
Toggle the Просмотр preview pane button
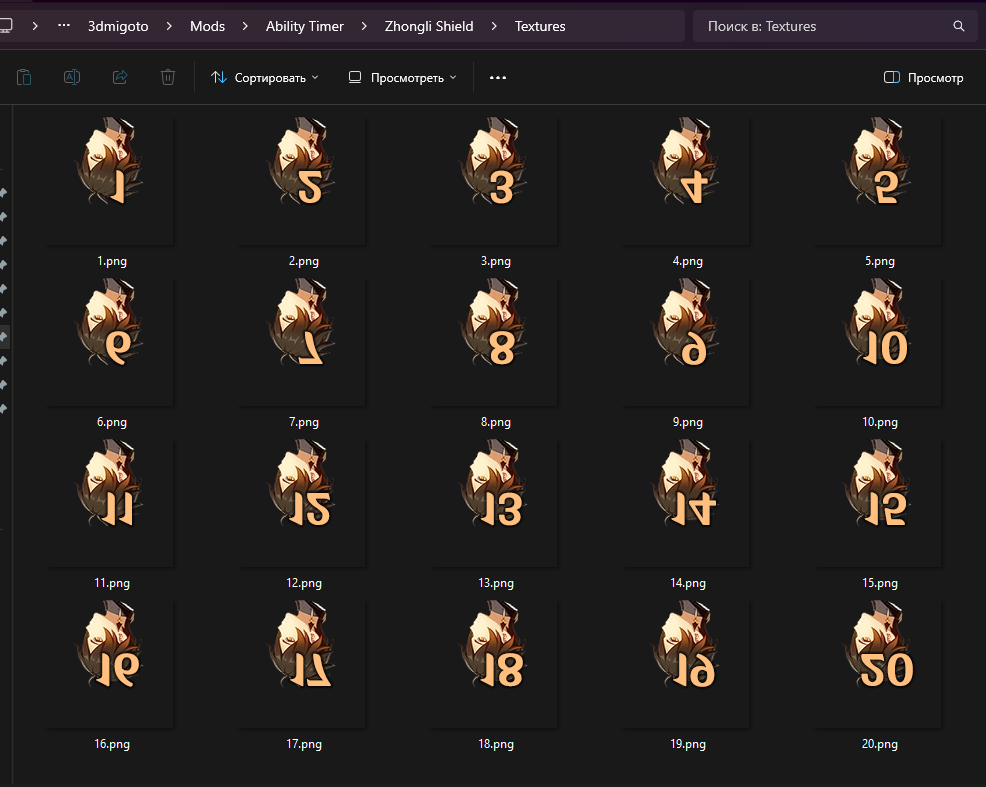(x=924, y=77)
